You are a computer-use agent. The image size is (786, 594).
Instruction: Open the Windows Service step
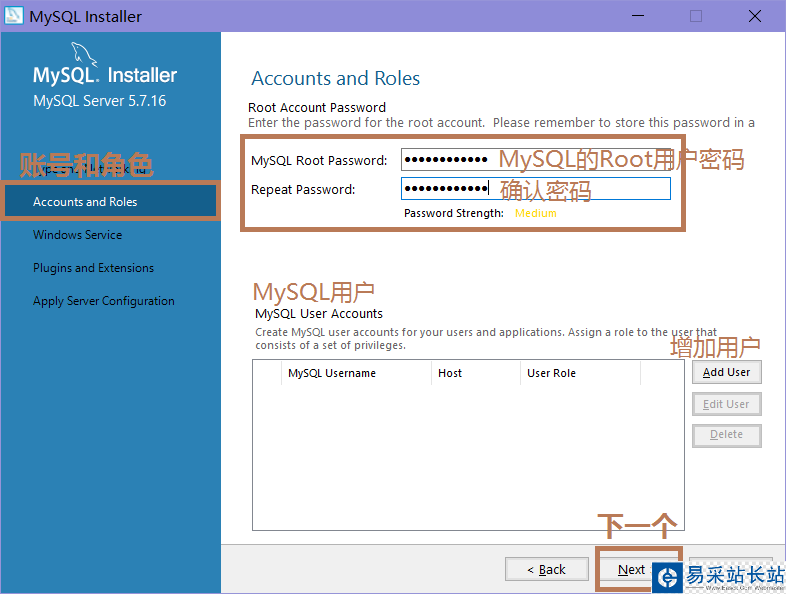[x=78, y=235]
